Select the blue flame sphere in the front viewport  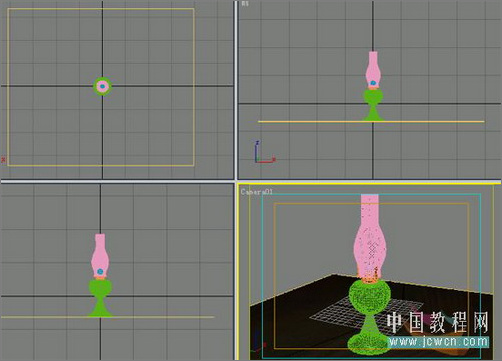pos(373,83)
